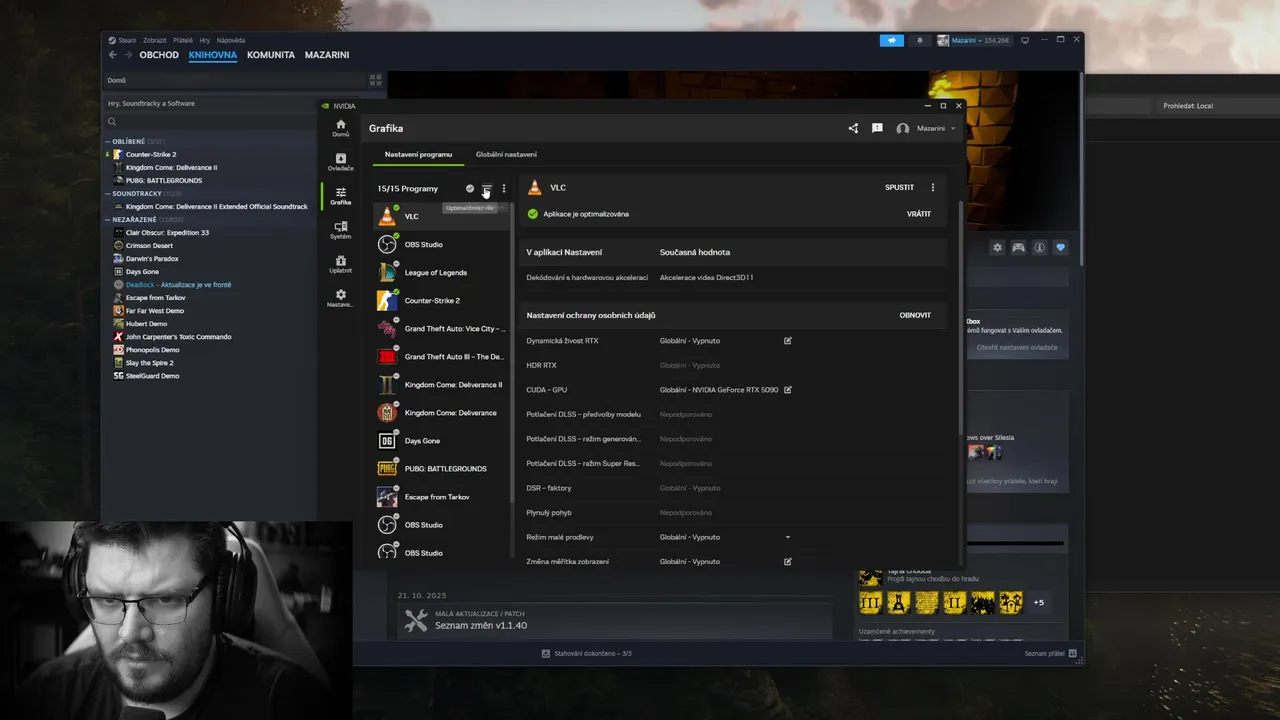The width and height of the screenshot is (1280, 720).
Task: Open the Režim malé prodlevy dropdown
Action: point(788,537)
